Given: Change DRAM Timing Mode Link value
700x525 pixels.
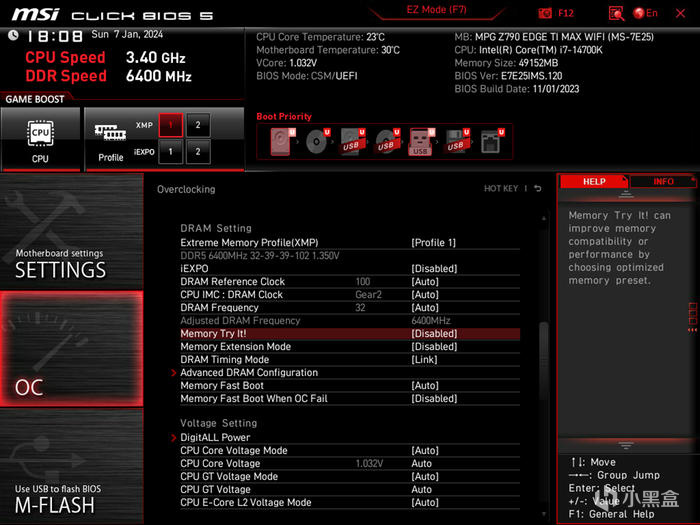Looking at the screenshot, I should point(424,359).
